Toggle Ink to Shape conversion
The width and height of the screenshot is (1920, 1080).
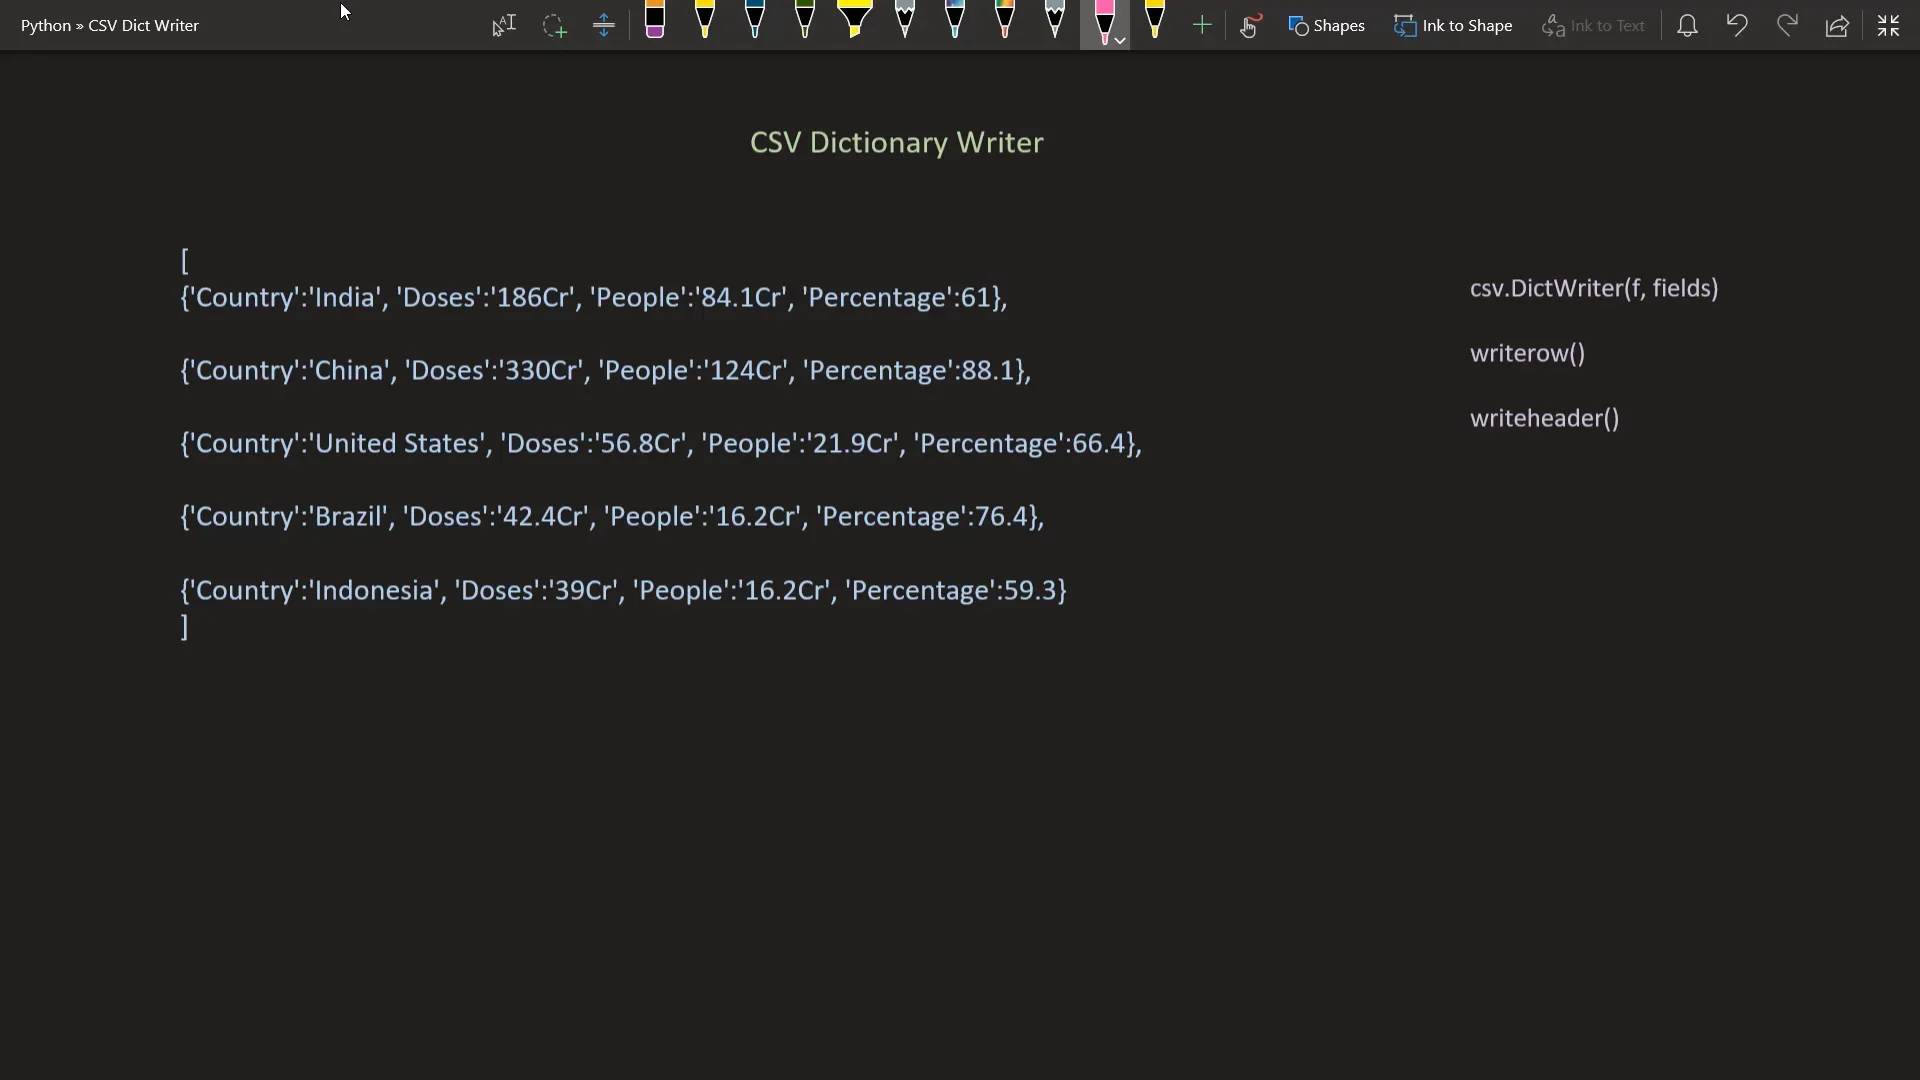[1453, 25]
